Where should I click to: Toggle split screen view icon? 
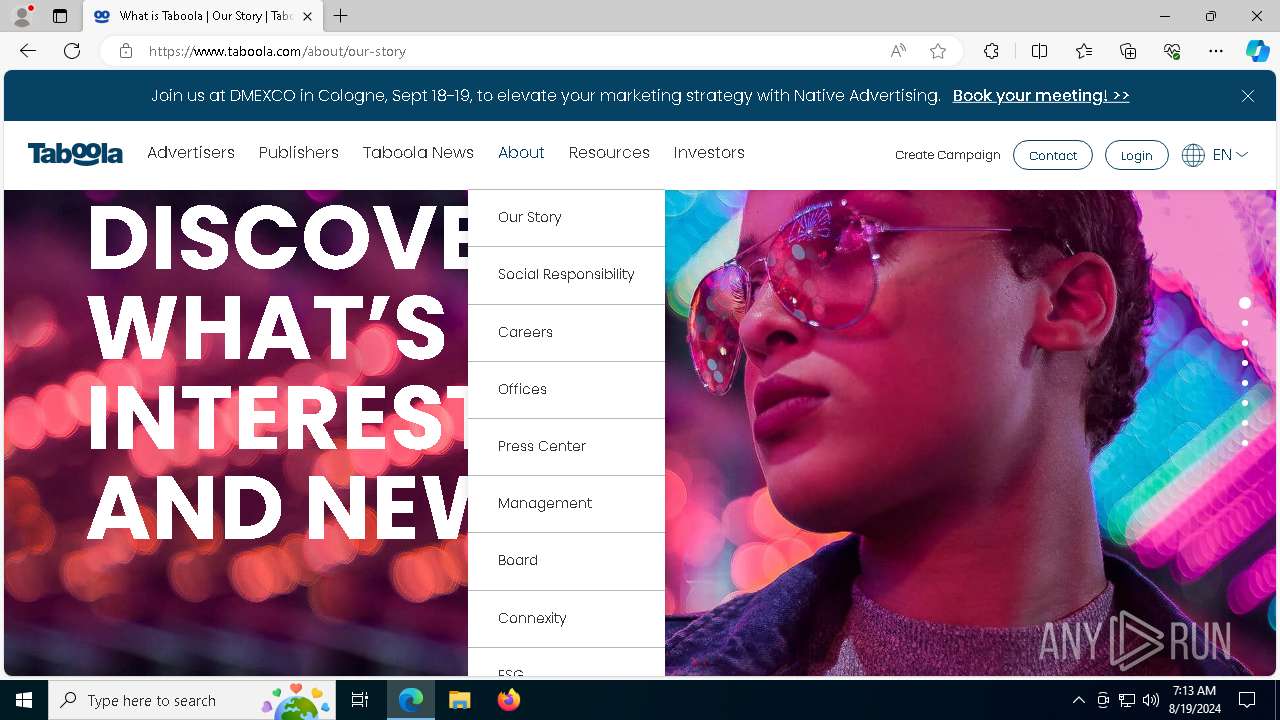[x=1039, y=51]
